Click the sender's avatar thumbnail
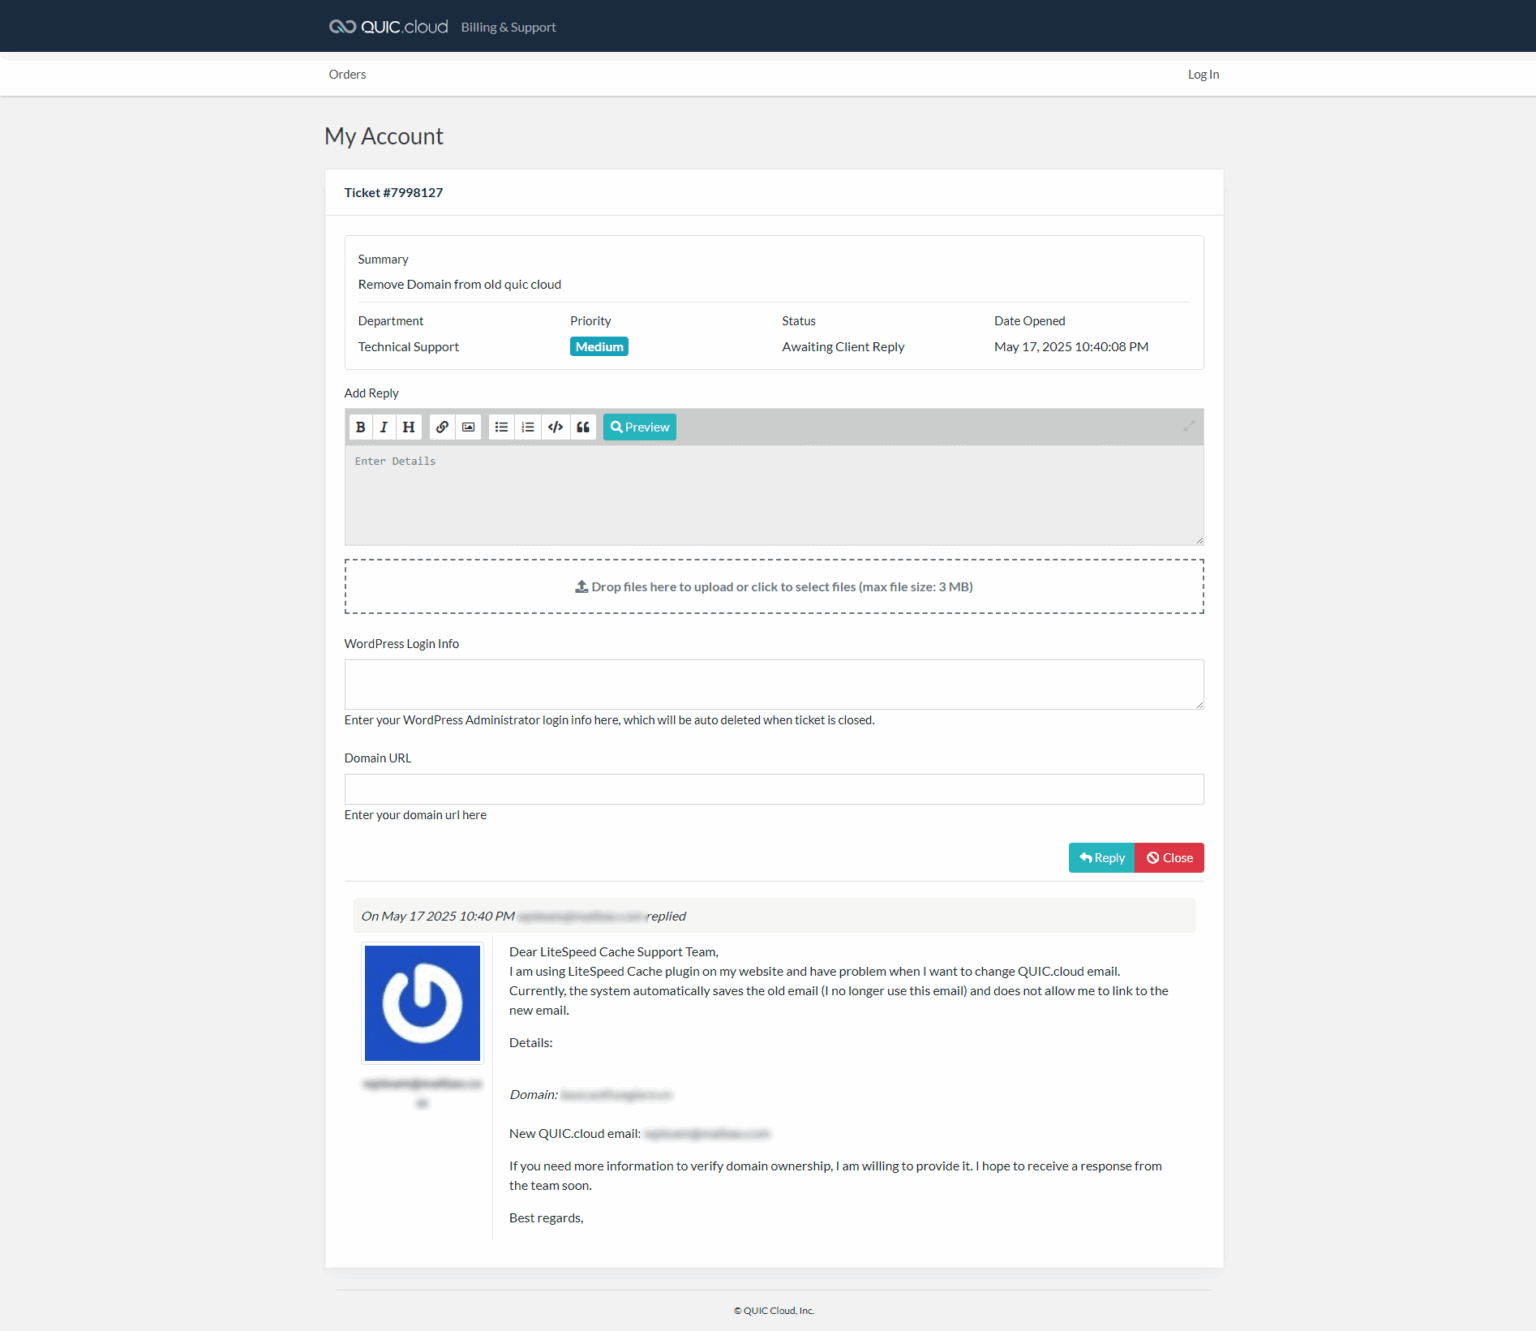Image resolution: width=1536 pixels, height=1331 pixels. (x=422, y=1003)
